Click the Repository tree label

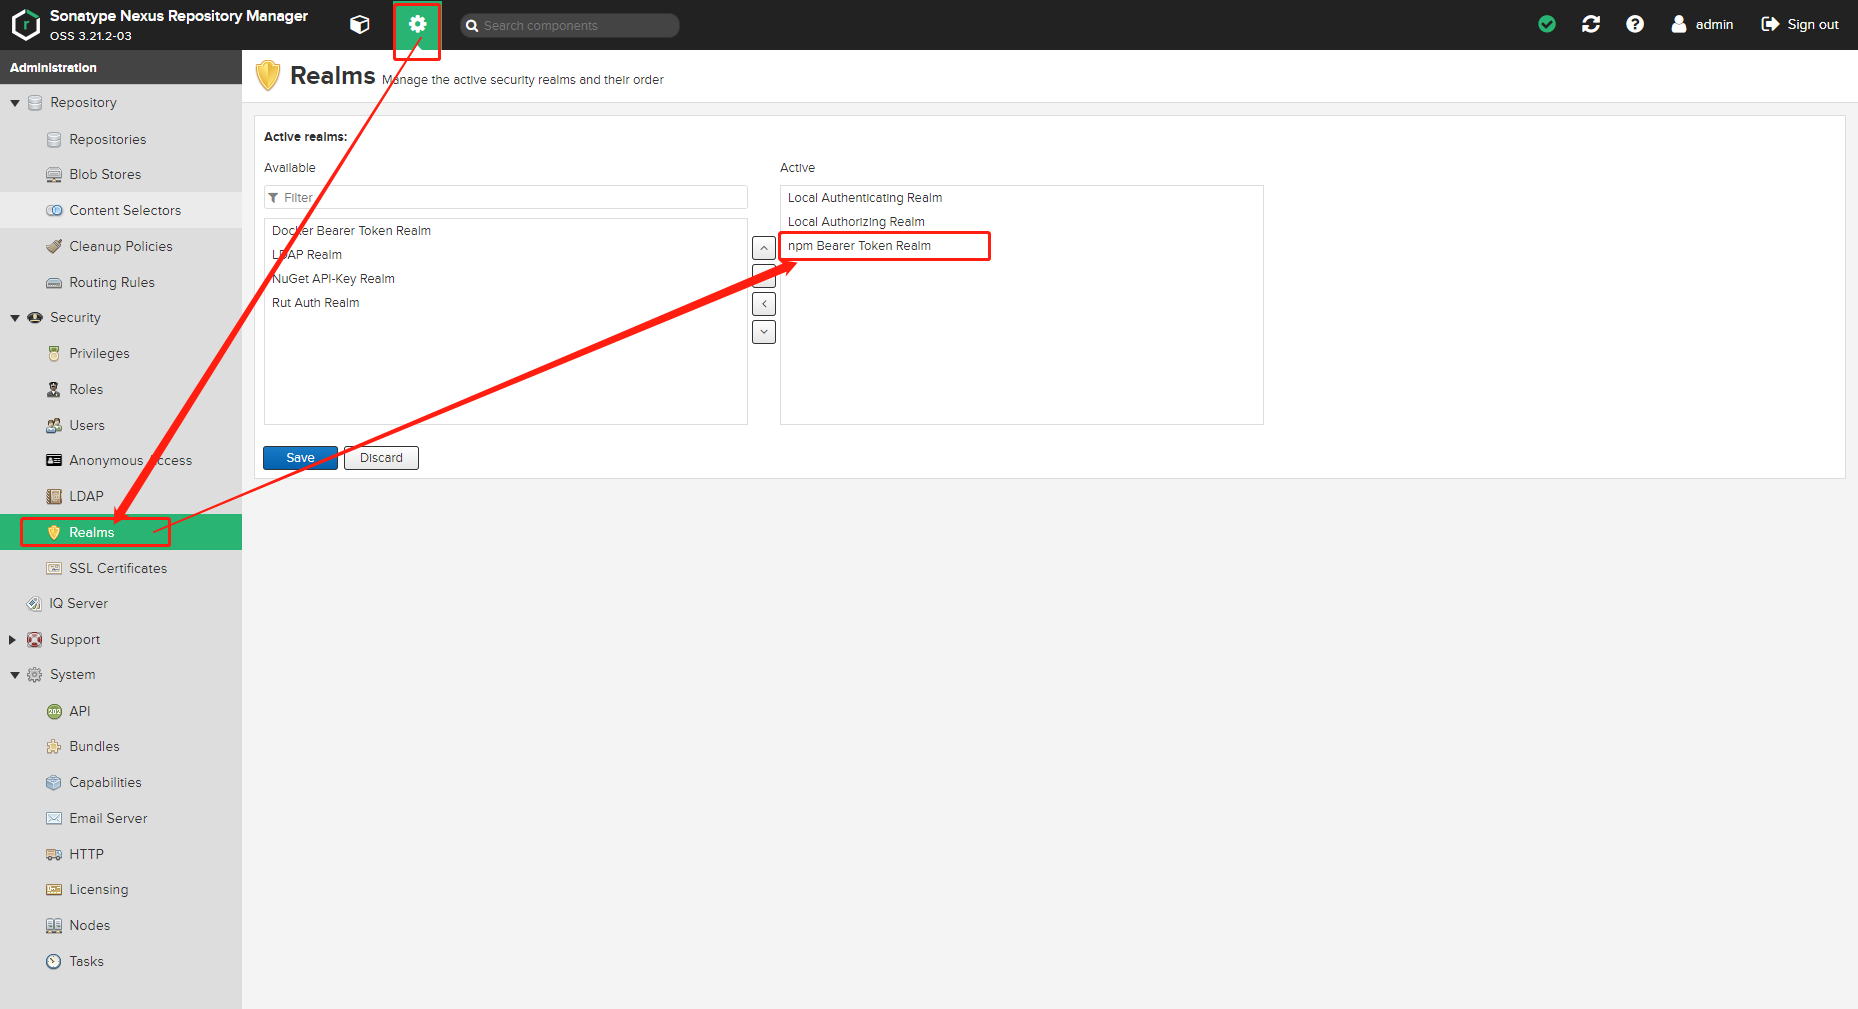pos(84,103)
